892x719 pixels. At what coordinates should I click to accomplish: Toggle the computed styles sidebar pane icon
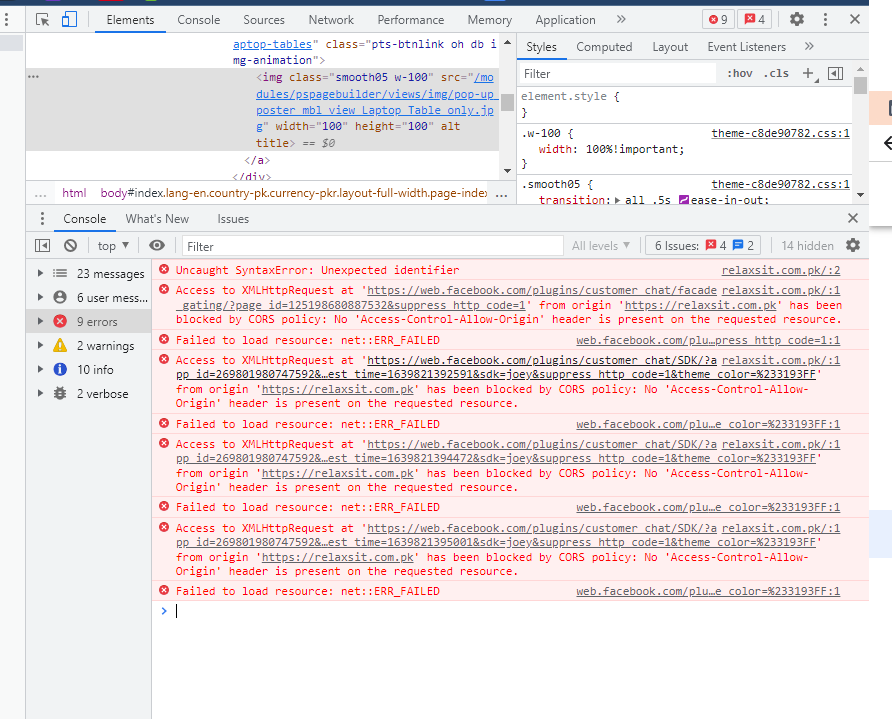pyautogui.click(x=836, y=73)
